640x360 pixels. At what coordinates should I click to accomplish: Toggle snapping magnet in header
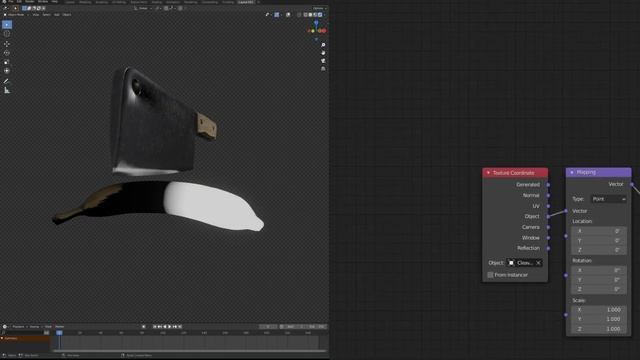pos(166,8)
